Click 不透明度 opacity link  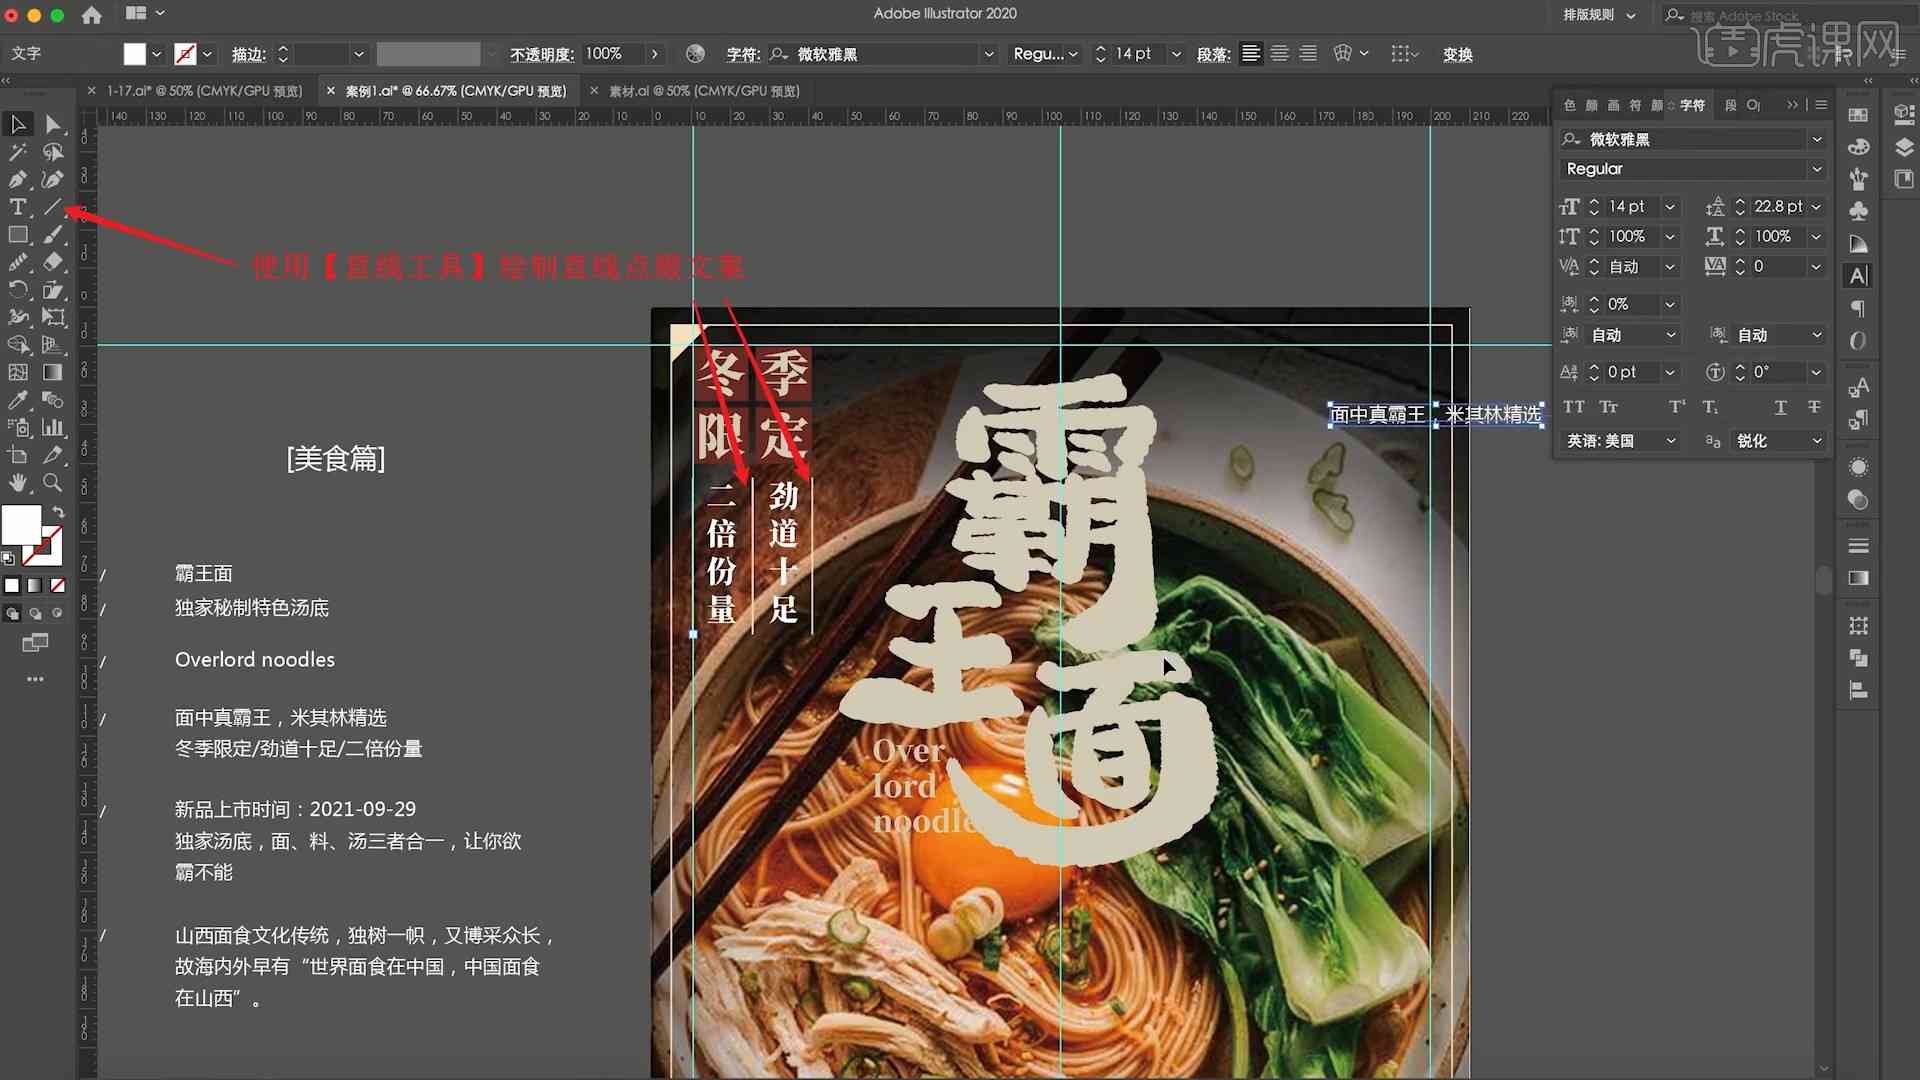(x=541, y=54)
